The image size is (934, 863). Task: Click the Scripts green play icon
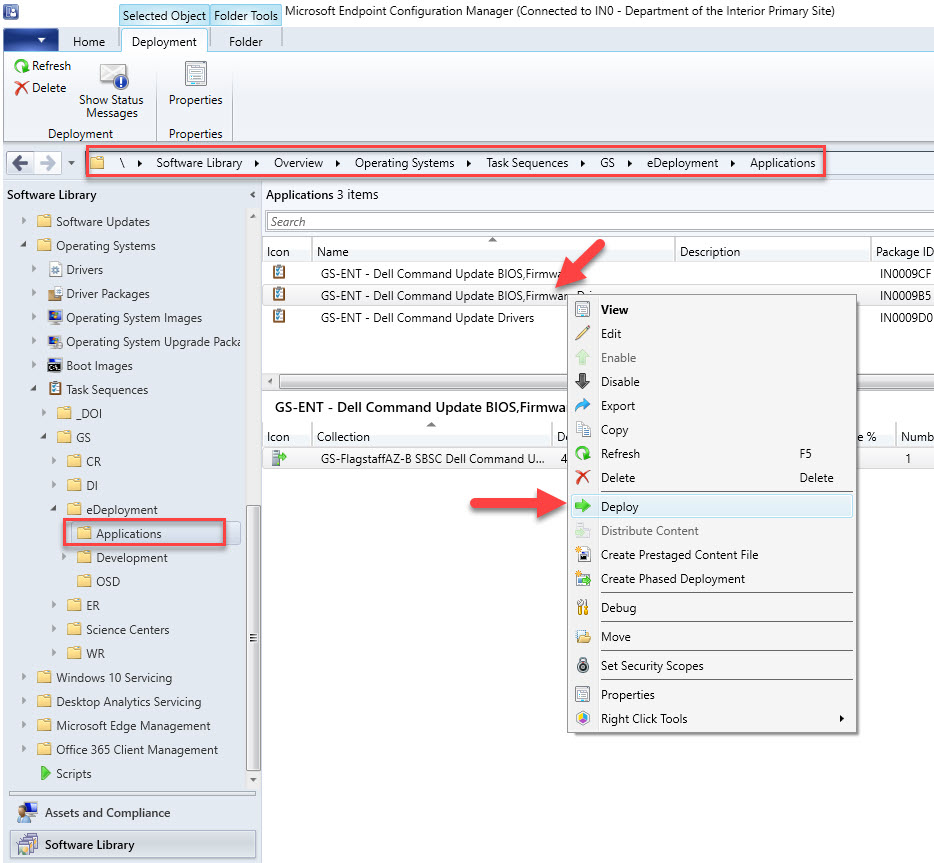click(45, 773)
